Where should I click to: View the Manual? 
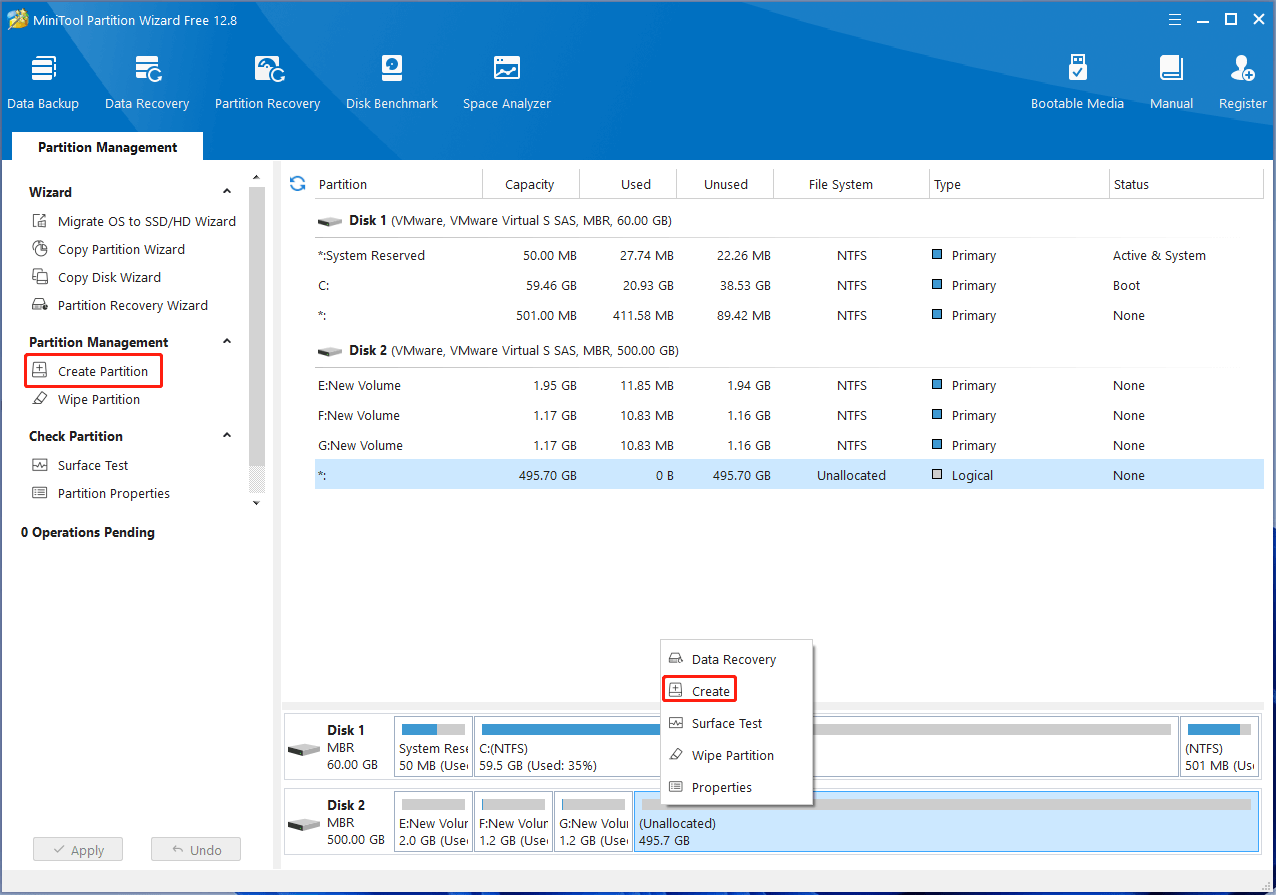(1170, 80)
